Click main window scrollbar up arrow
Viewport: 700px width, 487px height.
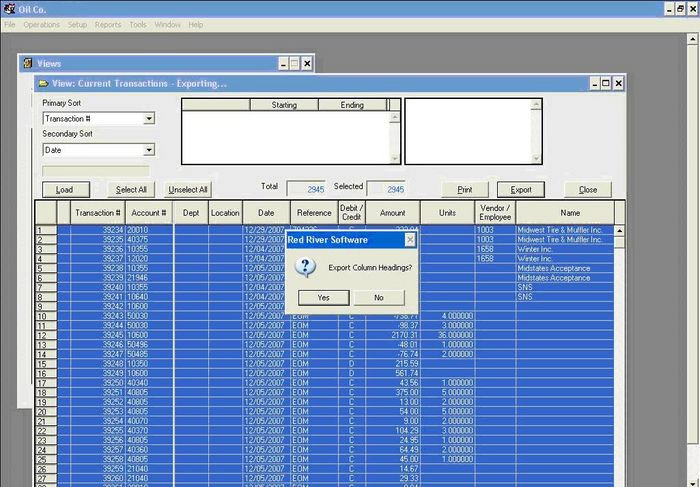692,39
